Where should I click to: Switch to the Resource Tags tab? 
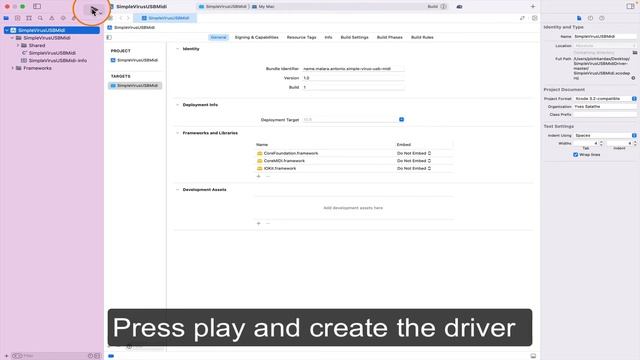tap(301, 37)
